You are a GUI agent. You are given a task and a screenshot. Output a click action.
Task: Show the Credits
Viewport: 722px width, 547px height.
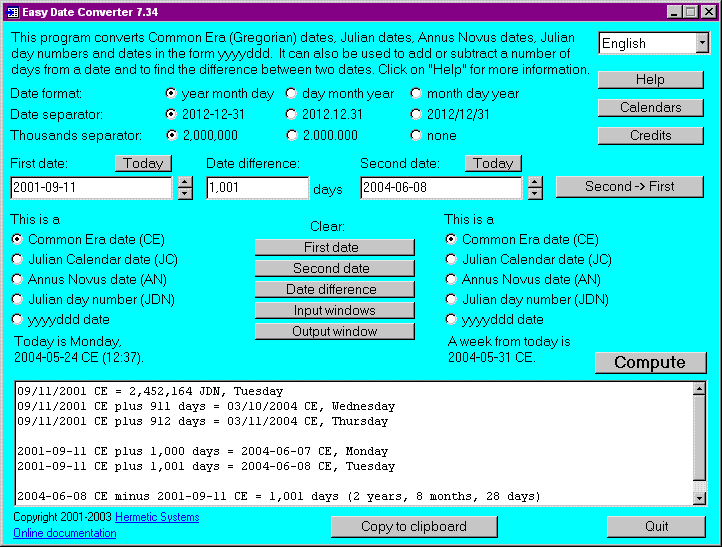click(x=650, y=135)
